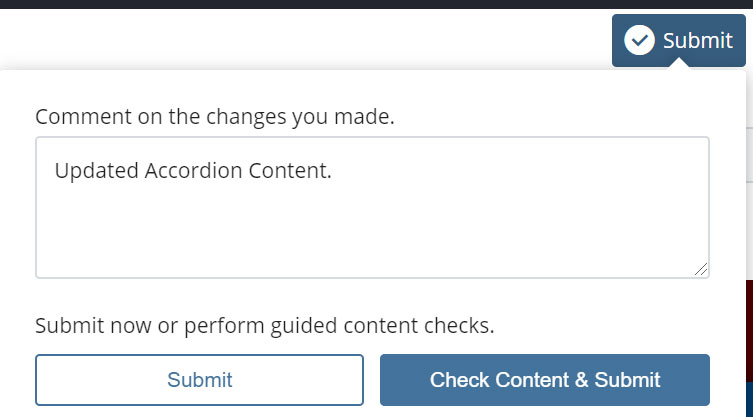Click the popover caret under the top Submit button

[679, 64]
